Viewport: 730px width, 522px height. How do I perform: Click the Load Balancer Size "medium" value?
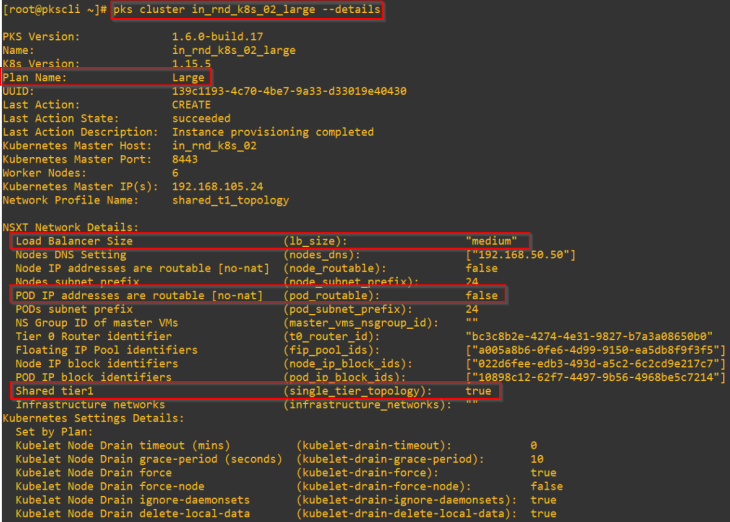(x=491, y=241)
